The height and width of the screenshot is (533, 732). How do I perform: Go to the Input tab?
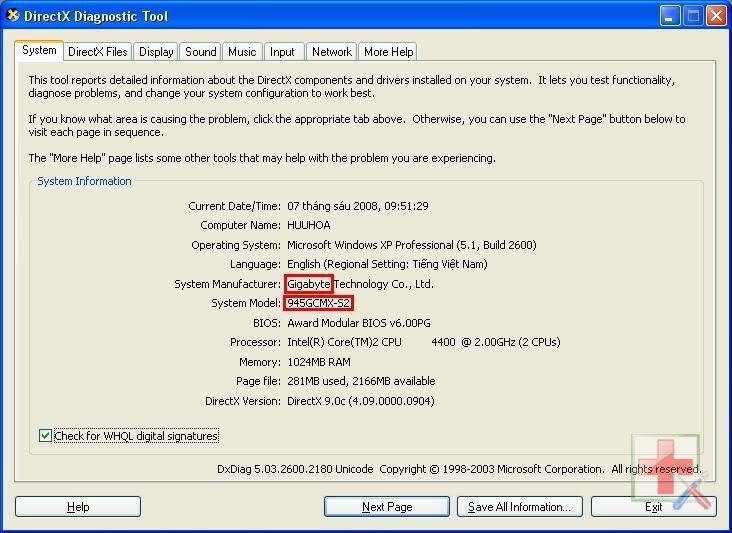(x=283, y=52)
